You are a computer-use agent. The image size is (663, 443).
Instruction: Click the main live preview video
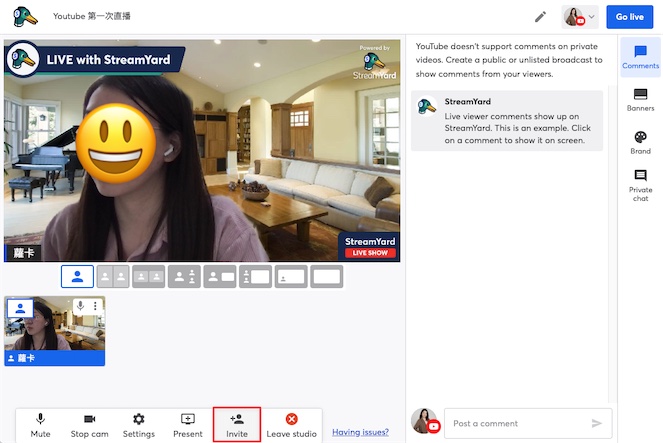tap(202, 150)
